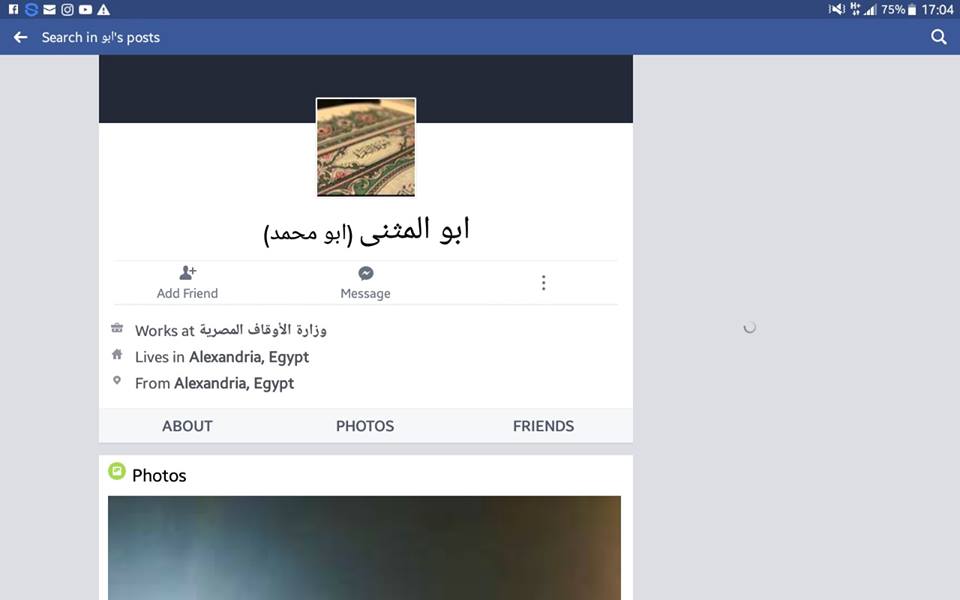Click the briefcase work icon

[117, 328]
